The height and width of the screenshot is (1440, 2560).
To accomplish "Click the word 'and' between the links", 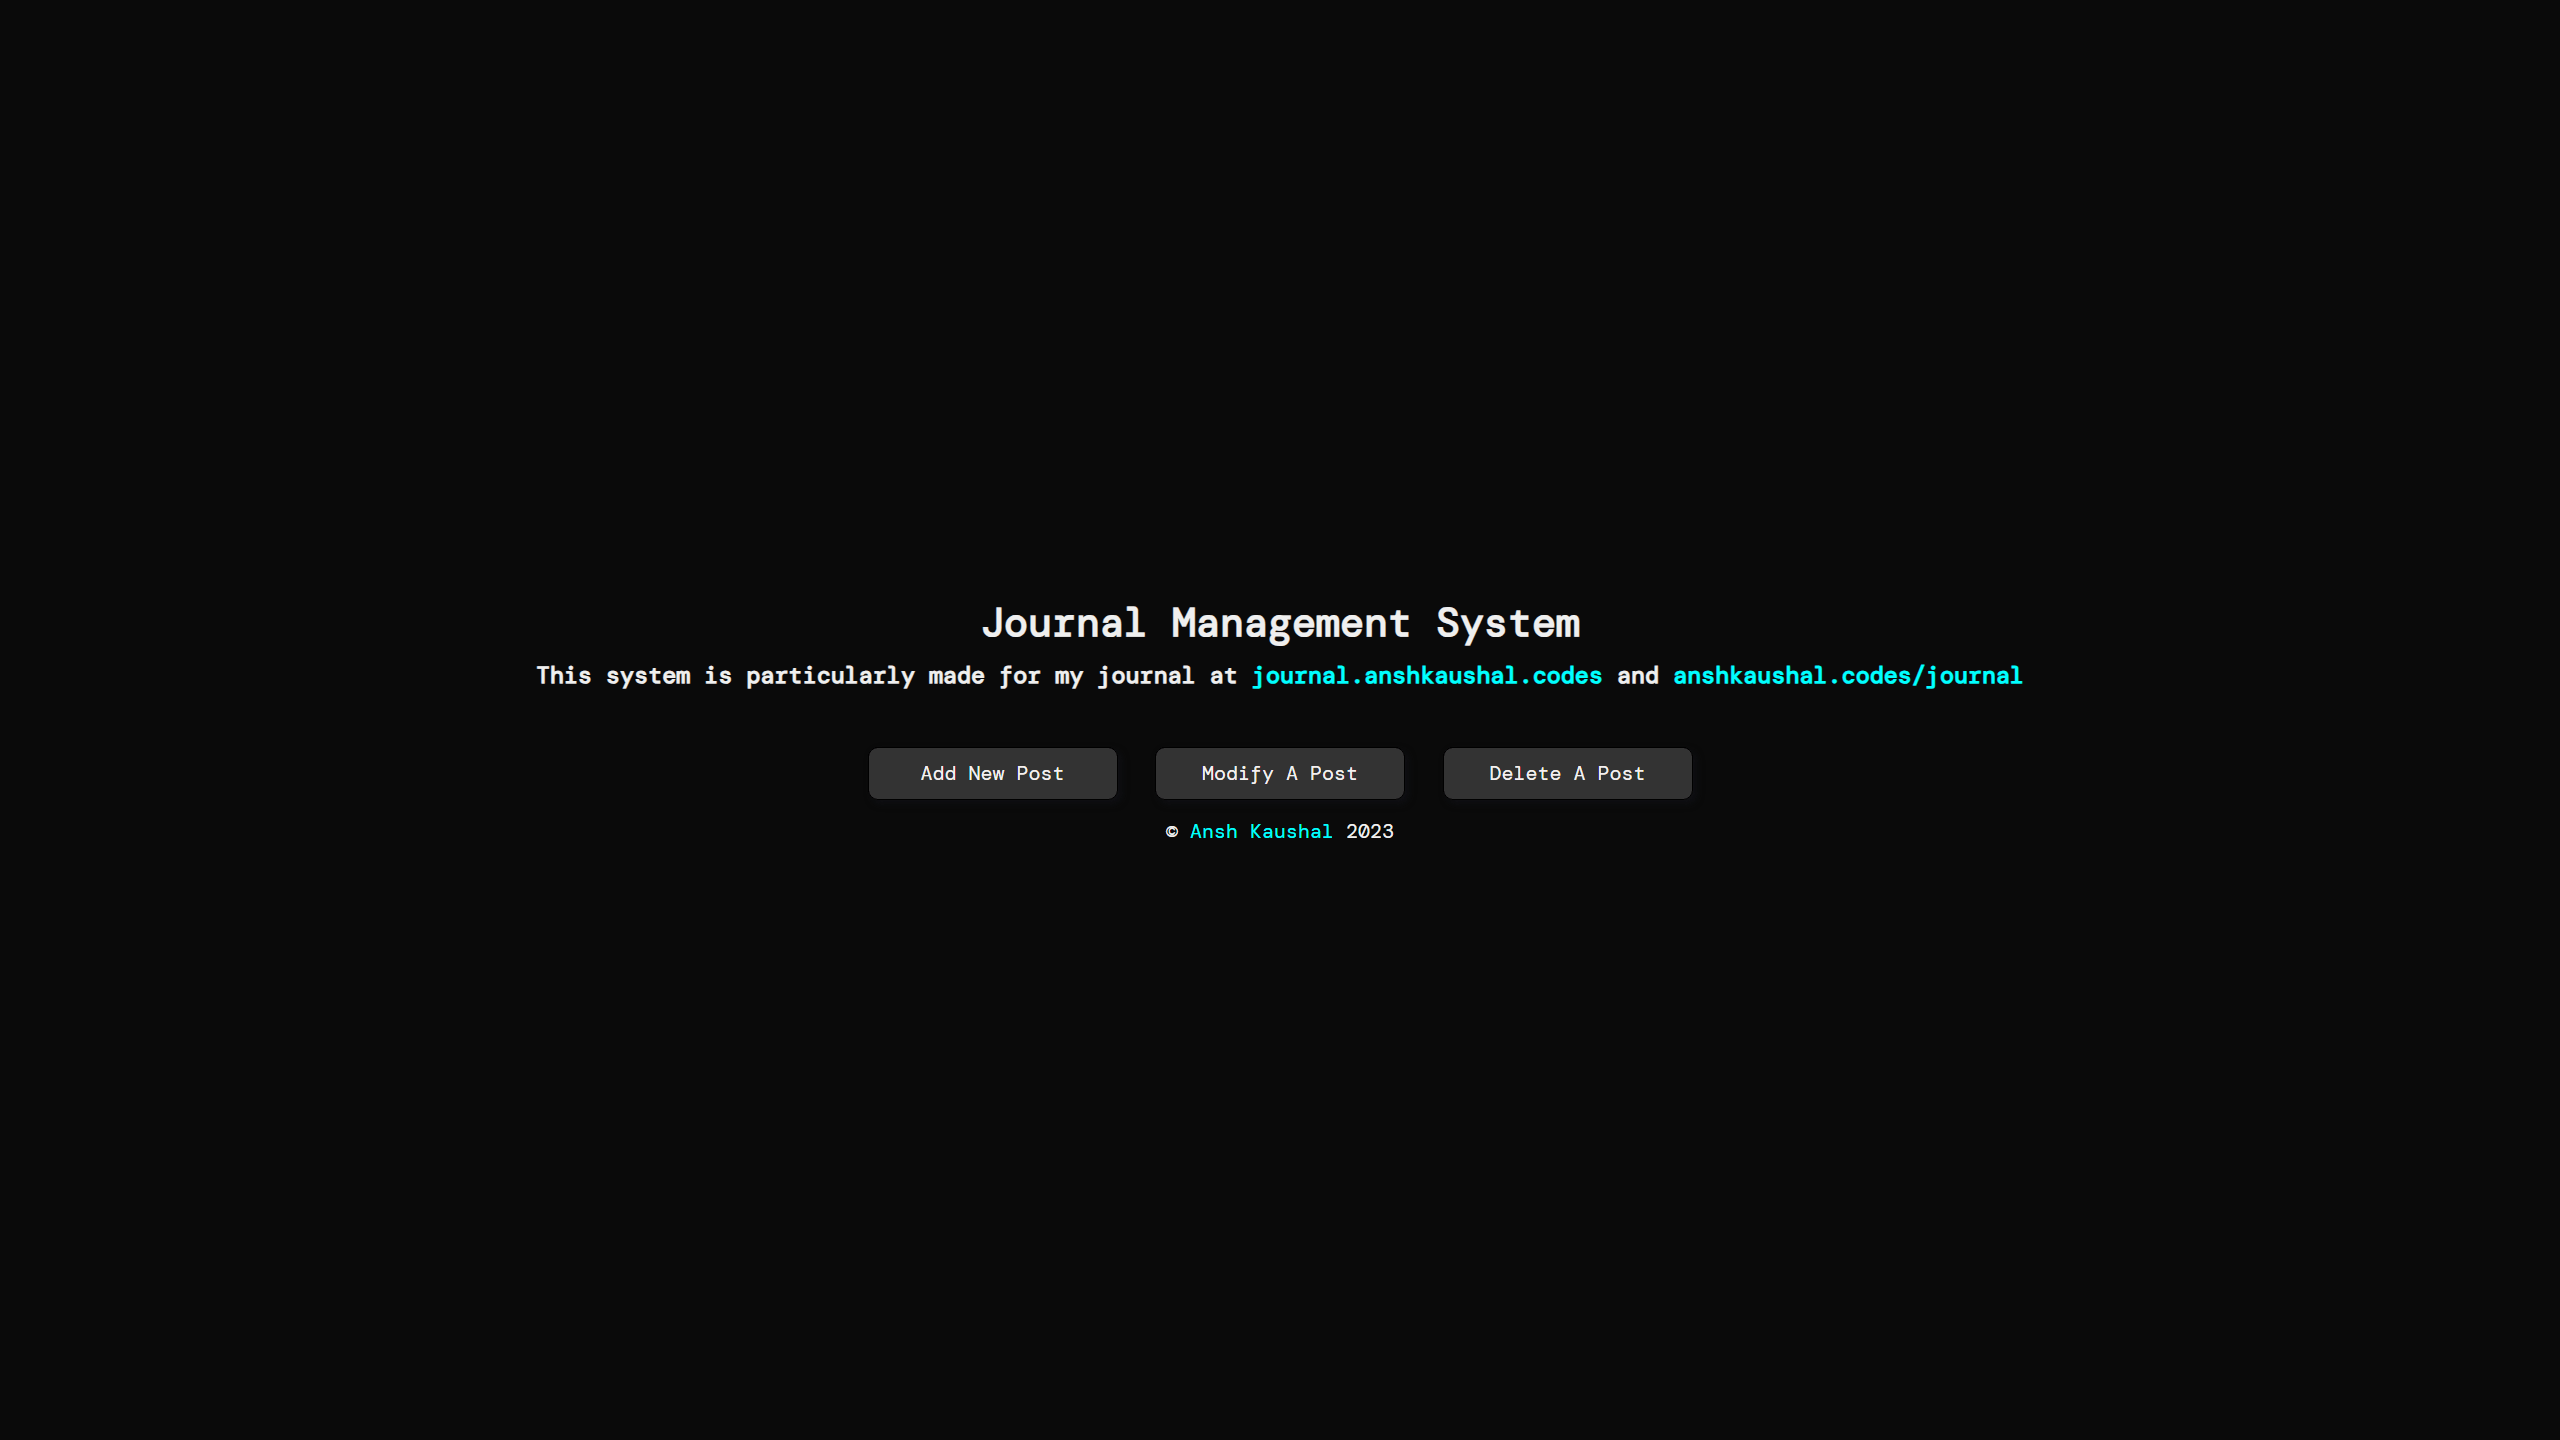I will coord(1637,676).
